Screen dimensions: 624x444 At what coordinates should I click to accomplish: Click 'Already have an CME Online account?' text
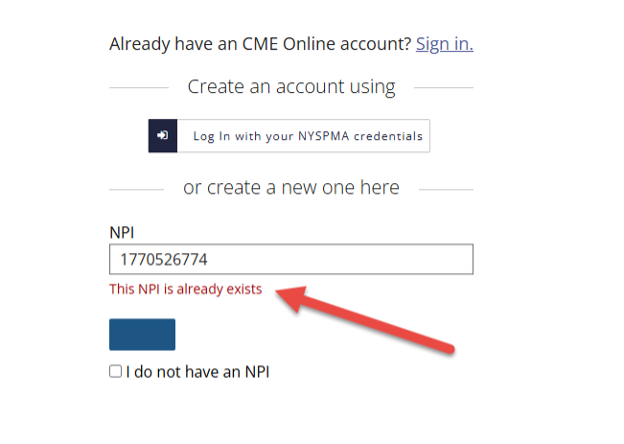(x=260, y=44)
